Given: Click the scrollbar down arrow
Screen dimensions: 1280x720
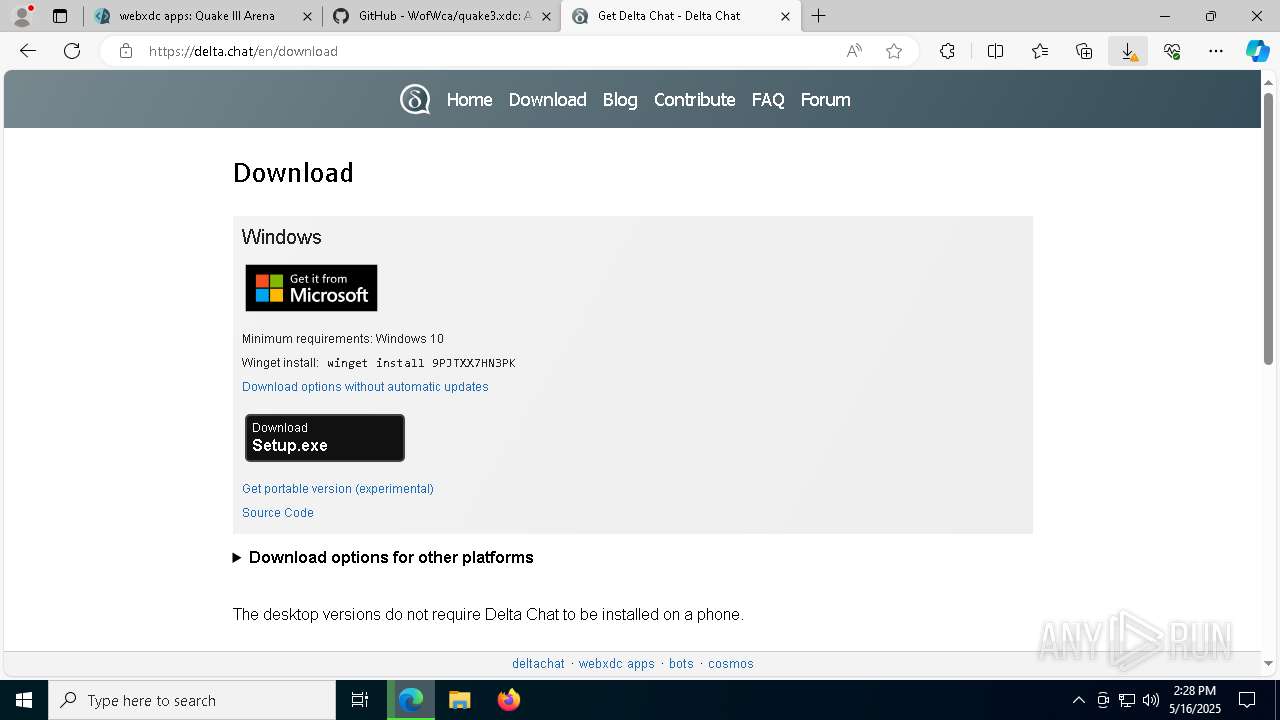Looking at the screenshot, I should [x=1268, y=663].
